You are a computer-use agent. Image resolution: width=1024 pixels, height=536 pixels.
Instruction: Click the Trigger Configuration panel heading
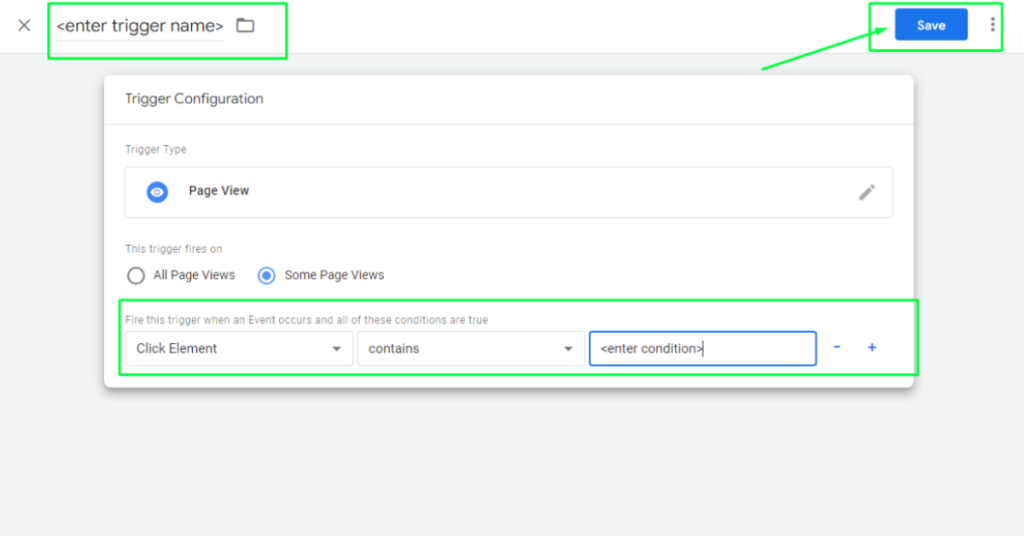[194, 99]
